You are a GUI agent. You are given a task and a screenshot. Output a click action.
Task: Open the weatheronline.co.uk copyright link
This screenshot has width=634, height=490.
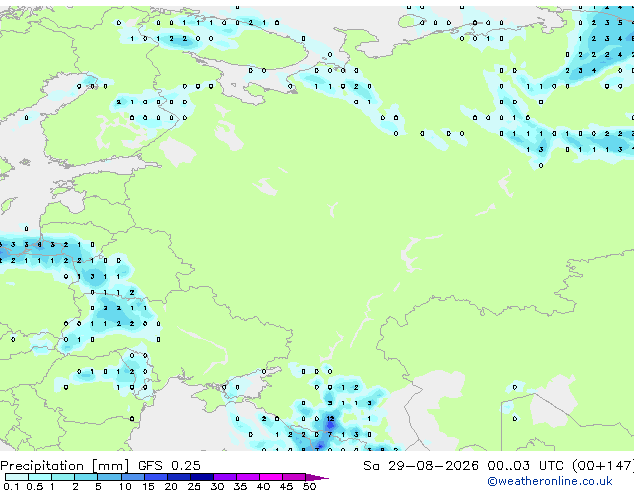[x=550, y=481]
